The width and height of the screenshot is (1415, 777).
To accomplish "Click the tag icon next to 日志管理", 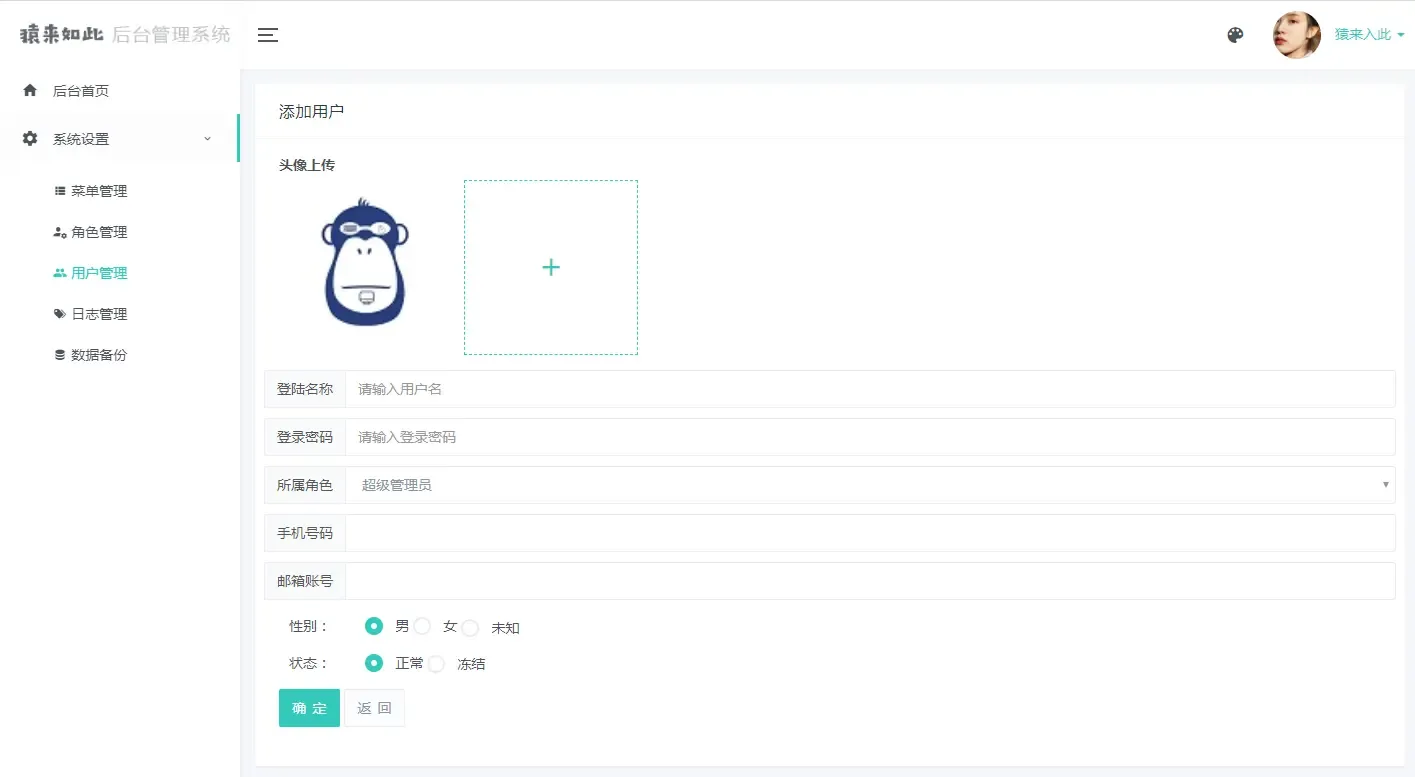I will coord(60,313).
